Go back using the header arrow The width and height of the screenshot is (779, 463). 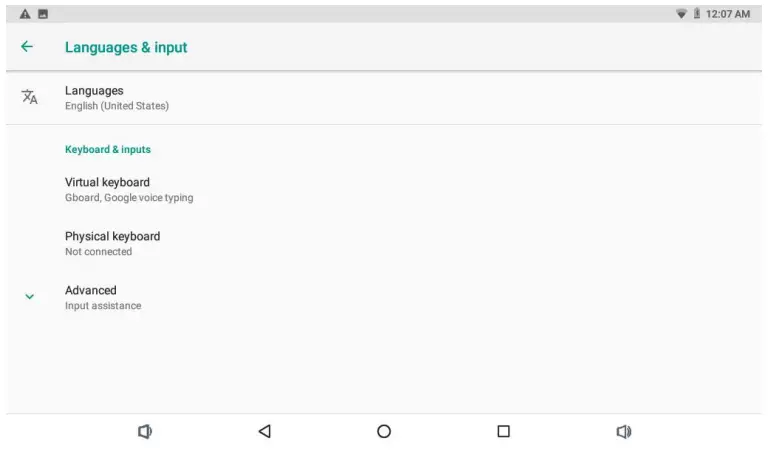27,47
